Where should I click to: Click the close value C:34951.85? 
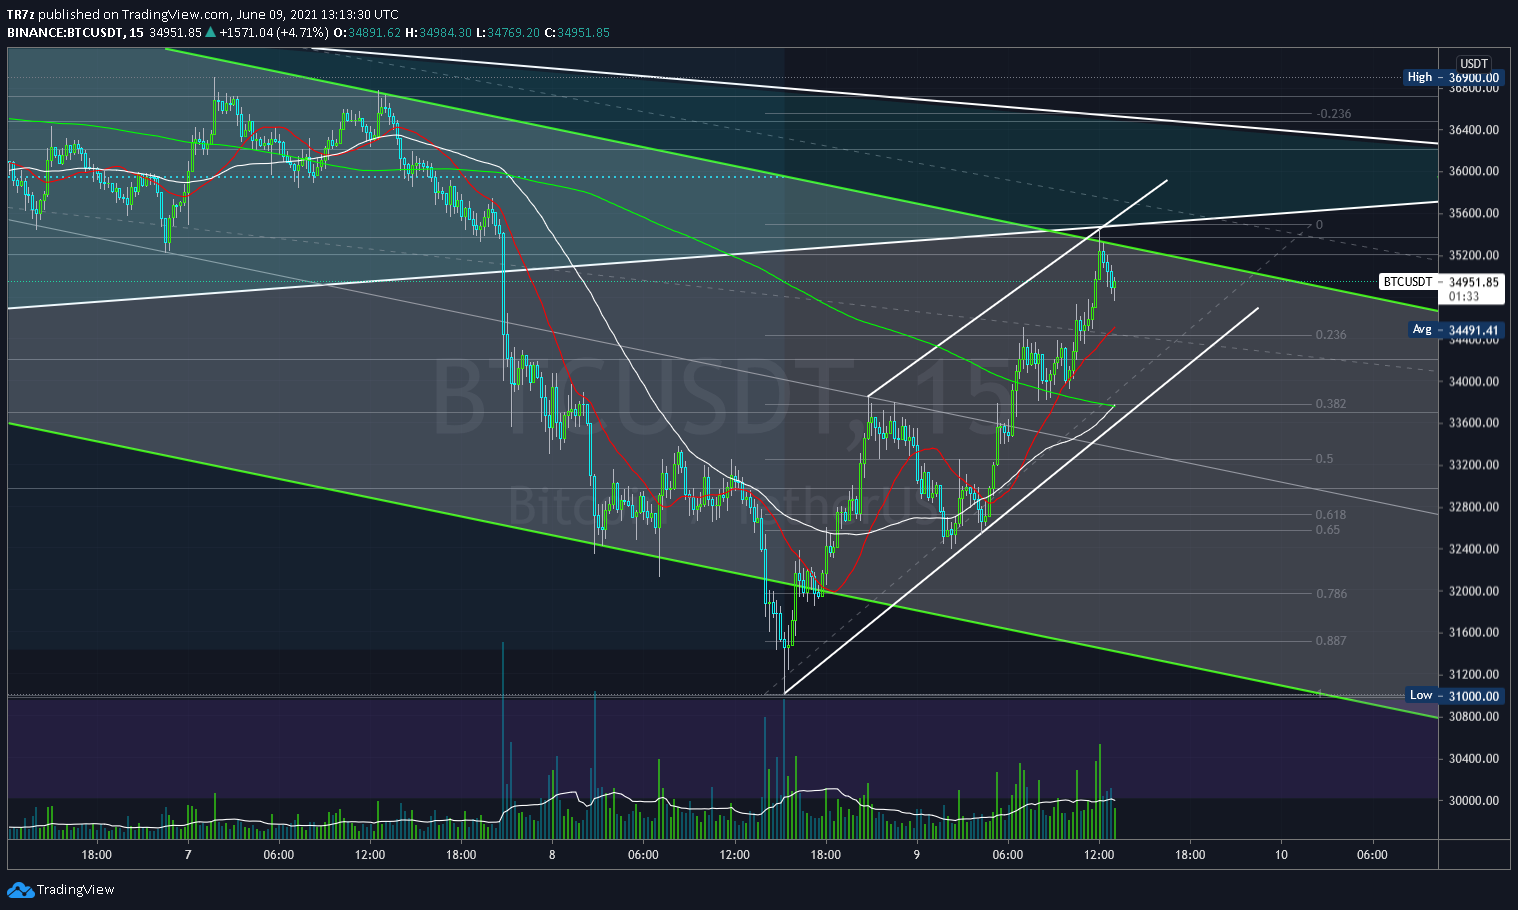coord(577,32)
